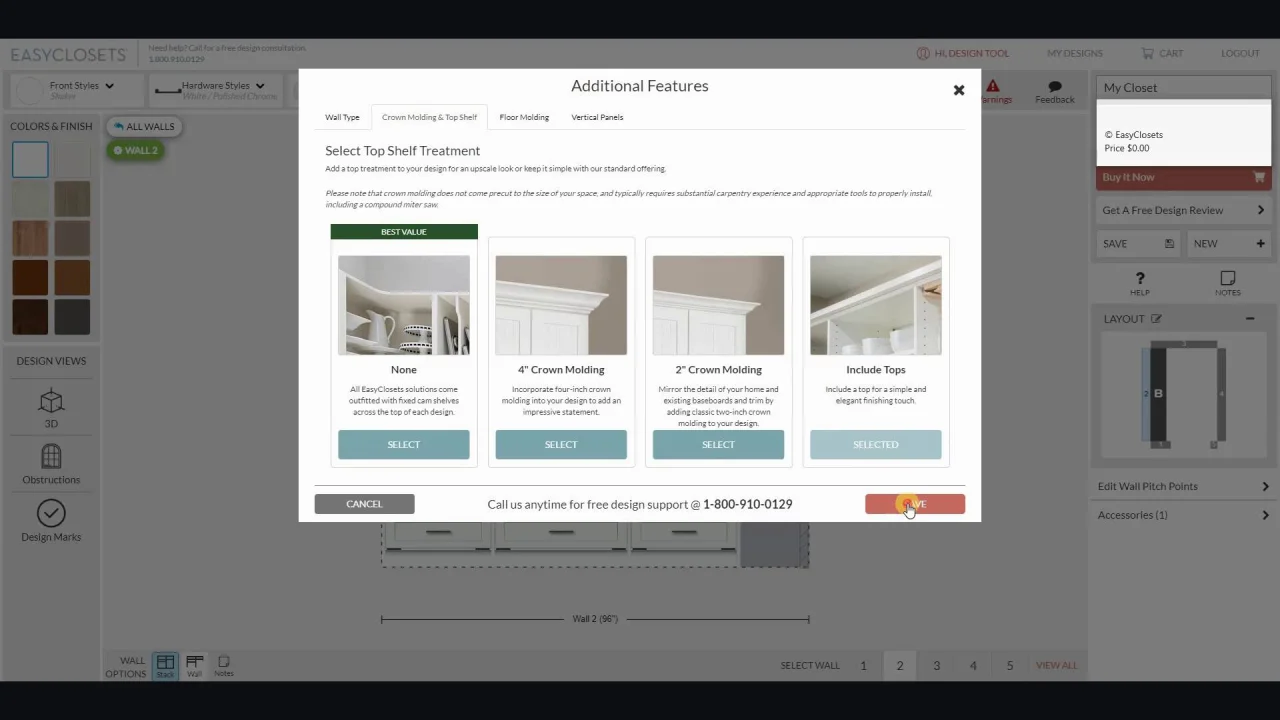
Task: Switch to the 3D design view
Action: [x=51, y=408]
